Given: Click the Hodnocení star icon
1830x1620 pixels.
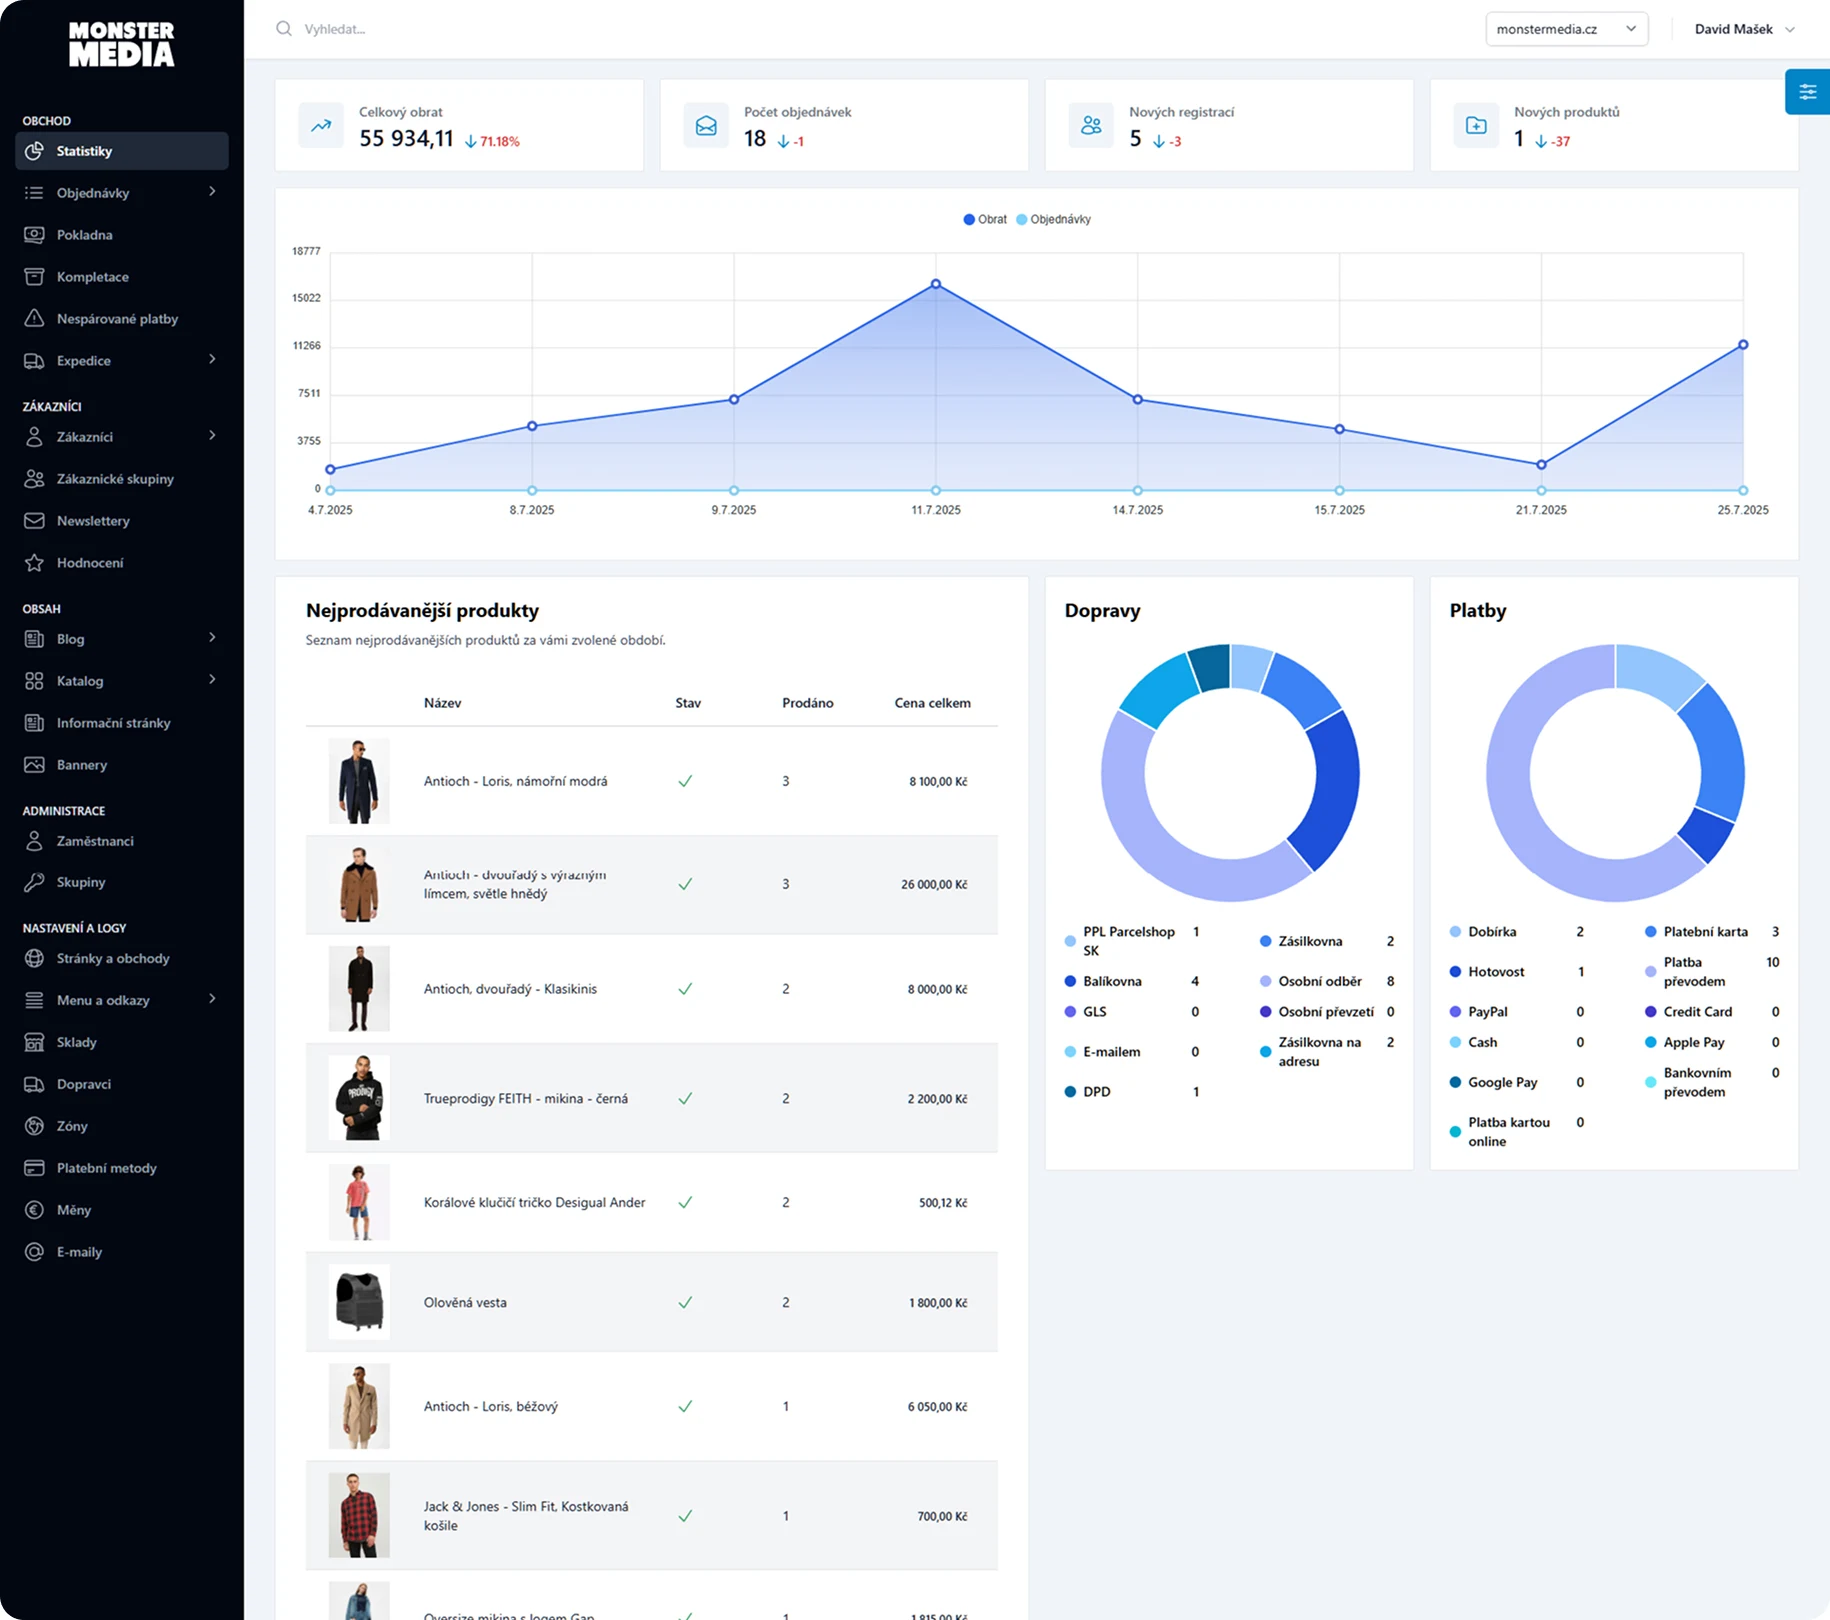Looking at the screenshot, I should pyautogui.click(x=34, y=563).
